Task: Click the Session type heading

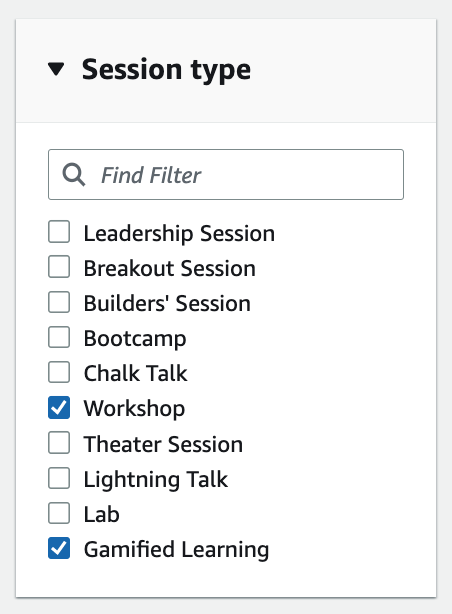Action: pyautogui.click(x=166, y=70)
